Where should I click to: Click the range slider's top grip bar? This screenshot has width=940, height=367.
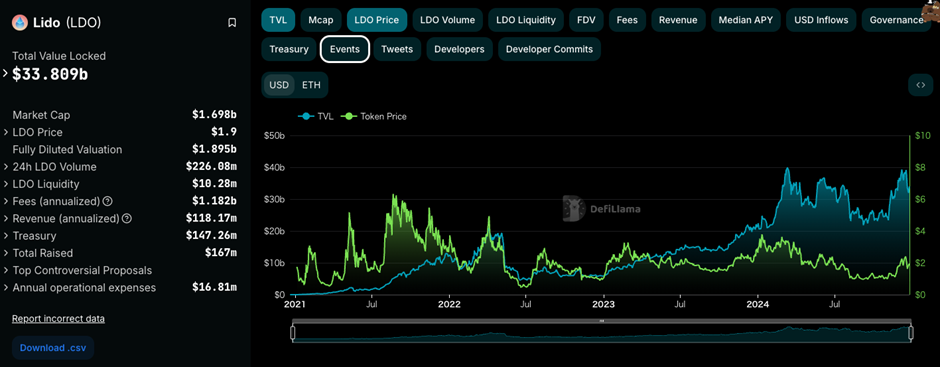602,321
